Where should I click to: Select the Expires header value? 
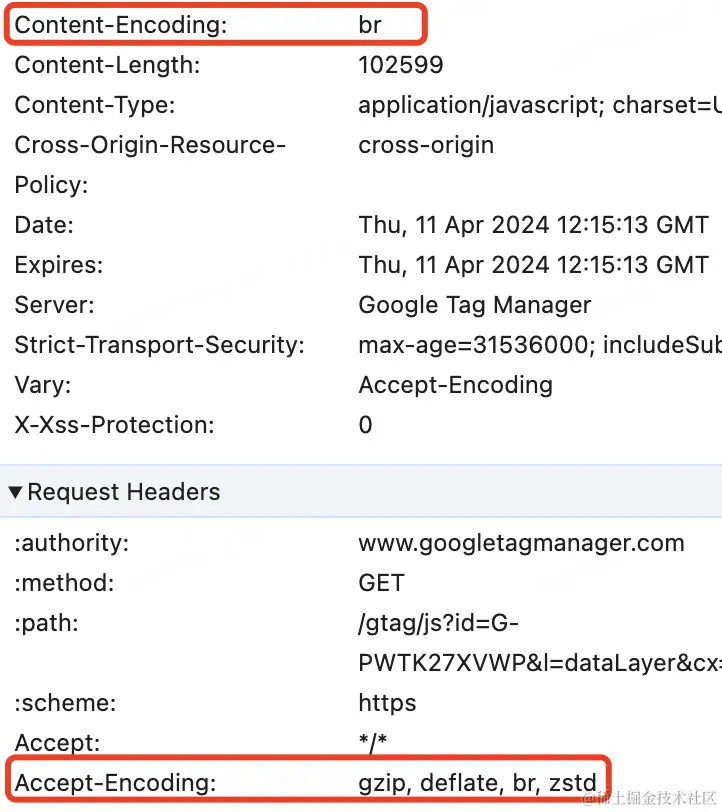point(533,265)
